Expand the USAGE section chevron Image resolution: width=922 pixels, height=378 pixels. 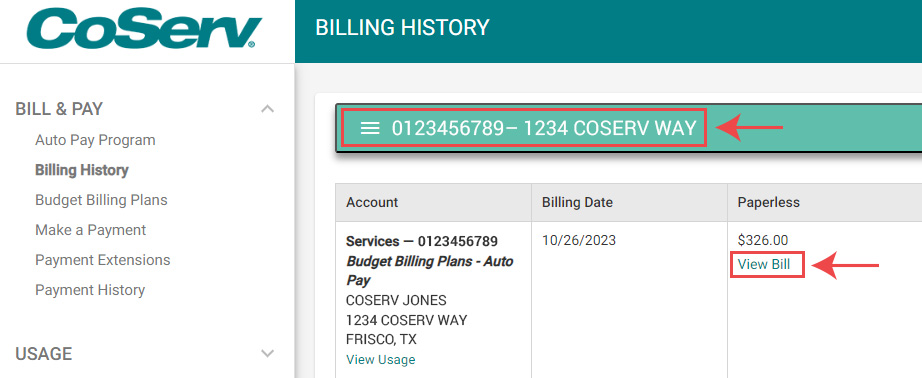(268, 353)
